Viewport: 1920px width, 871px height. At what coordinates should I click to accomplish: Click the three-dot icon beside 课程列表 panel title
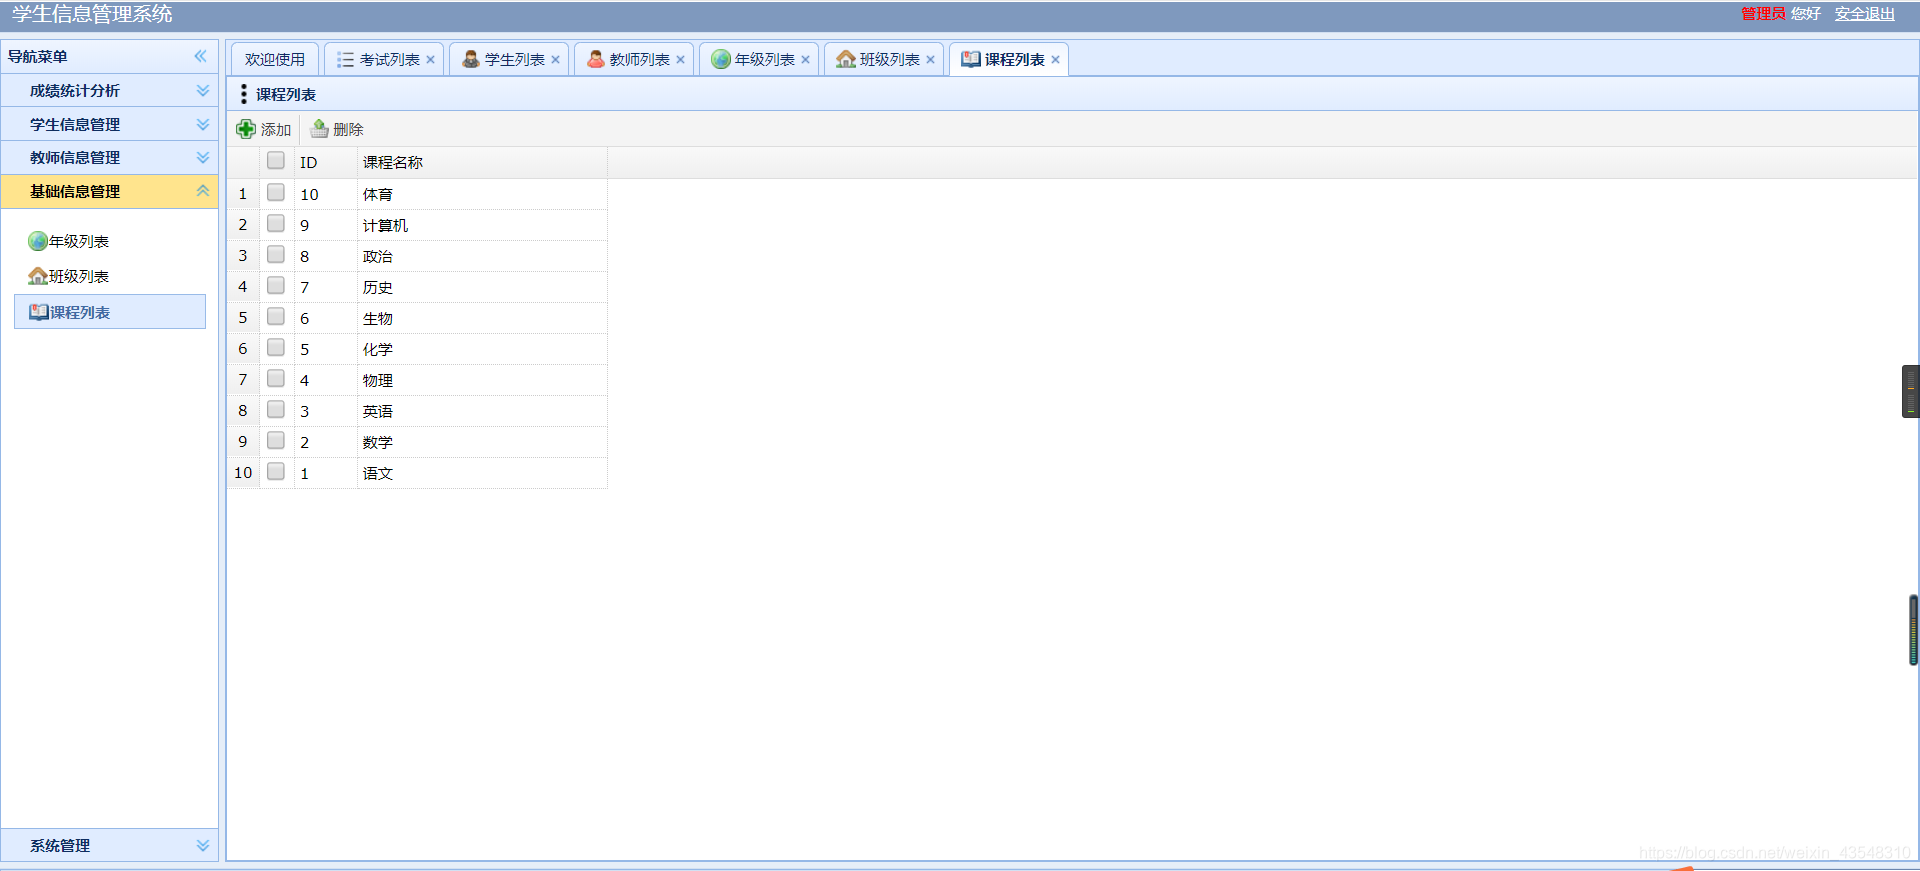243,94
